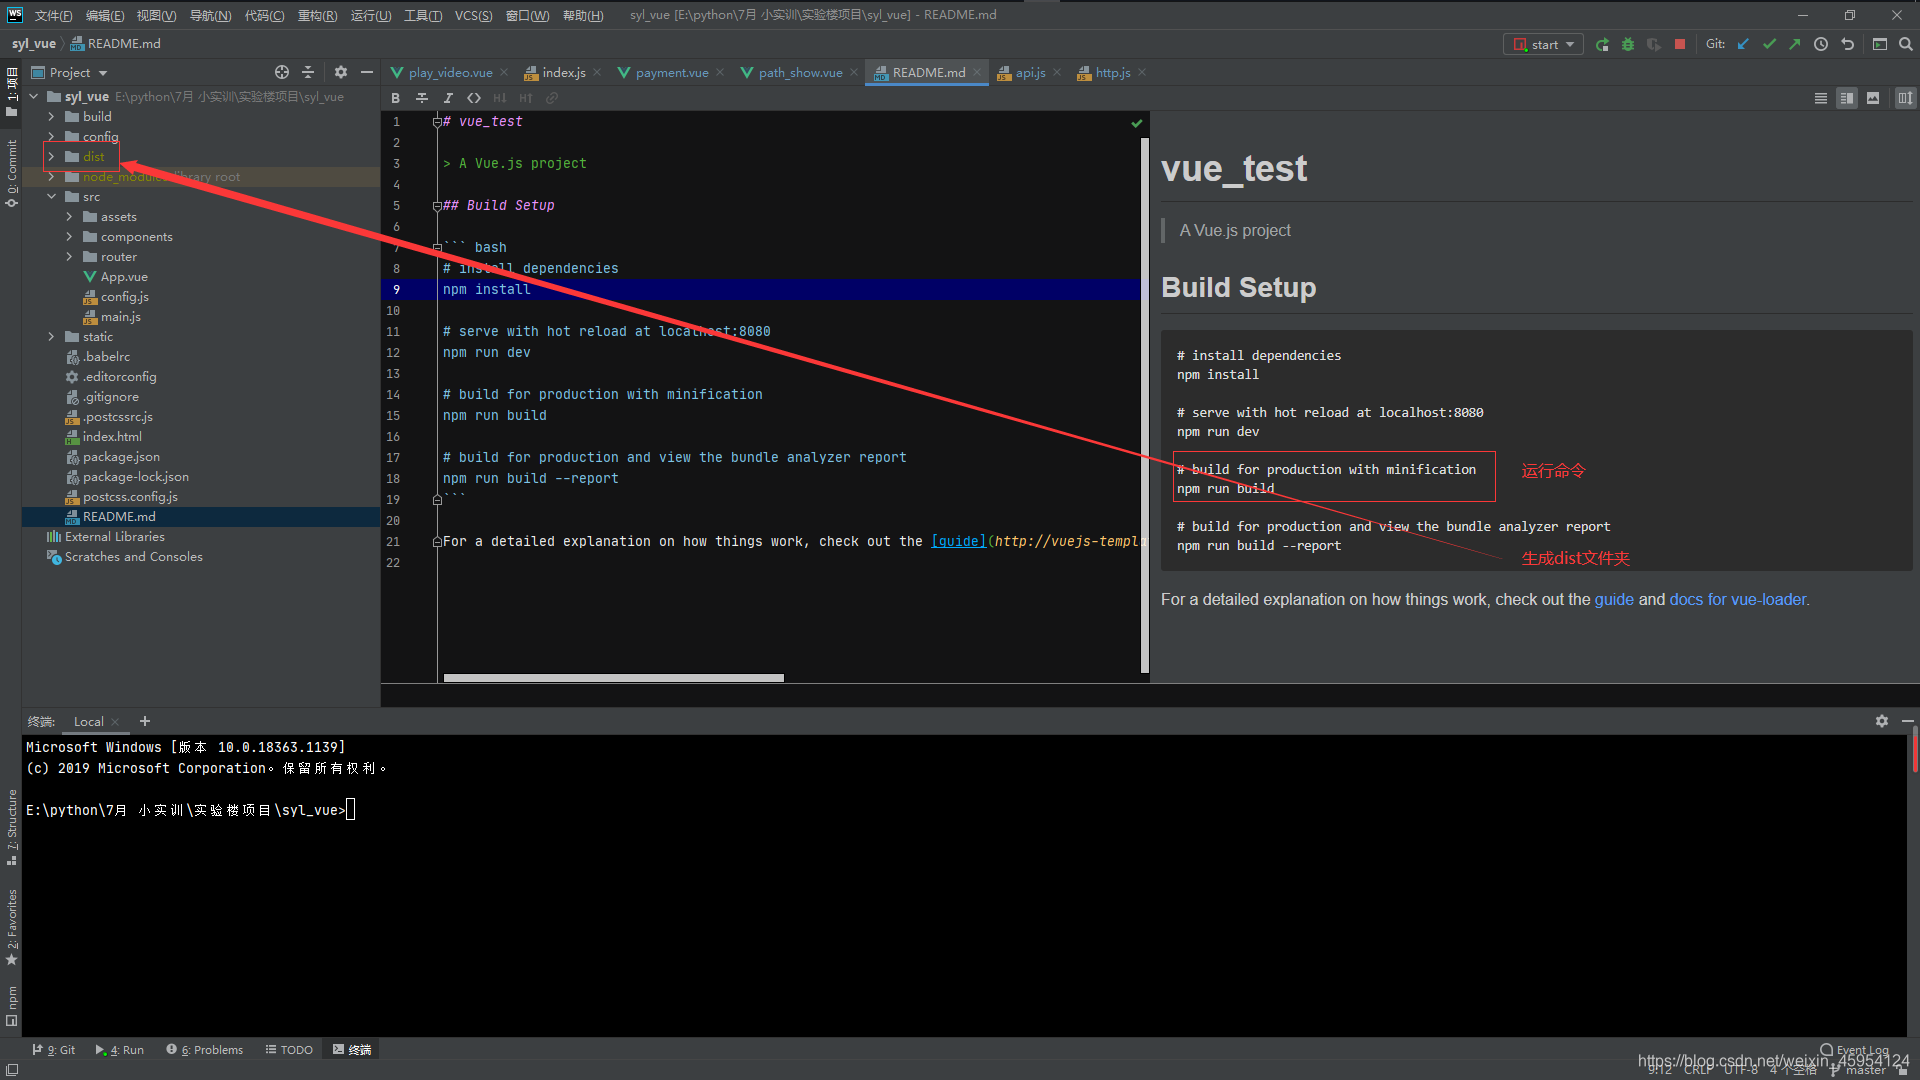1920x1080 pixels.
Task: Click the Debug bug icon
Action: point(1628,44)
